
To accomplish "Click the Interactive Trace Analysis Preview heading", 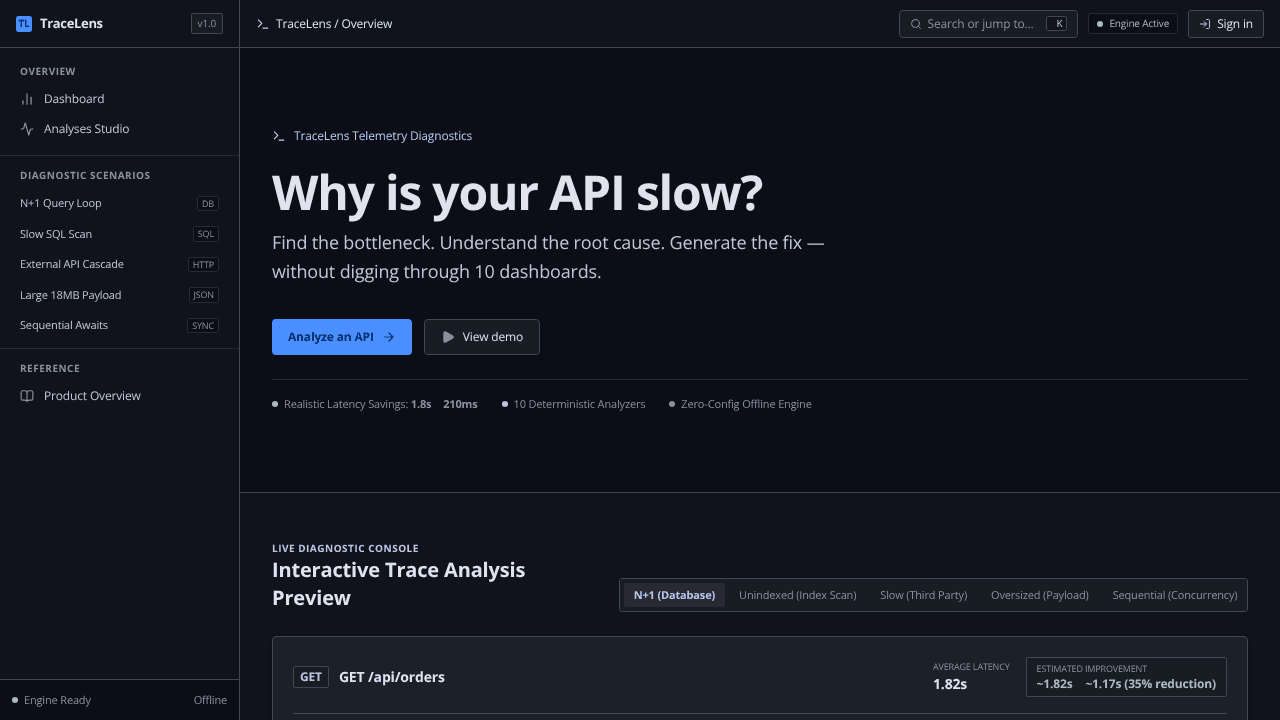I will [x=398, y=584].
